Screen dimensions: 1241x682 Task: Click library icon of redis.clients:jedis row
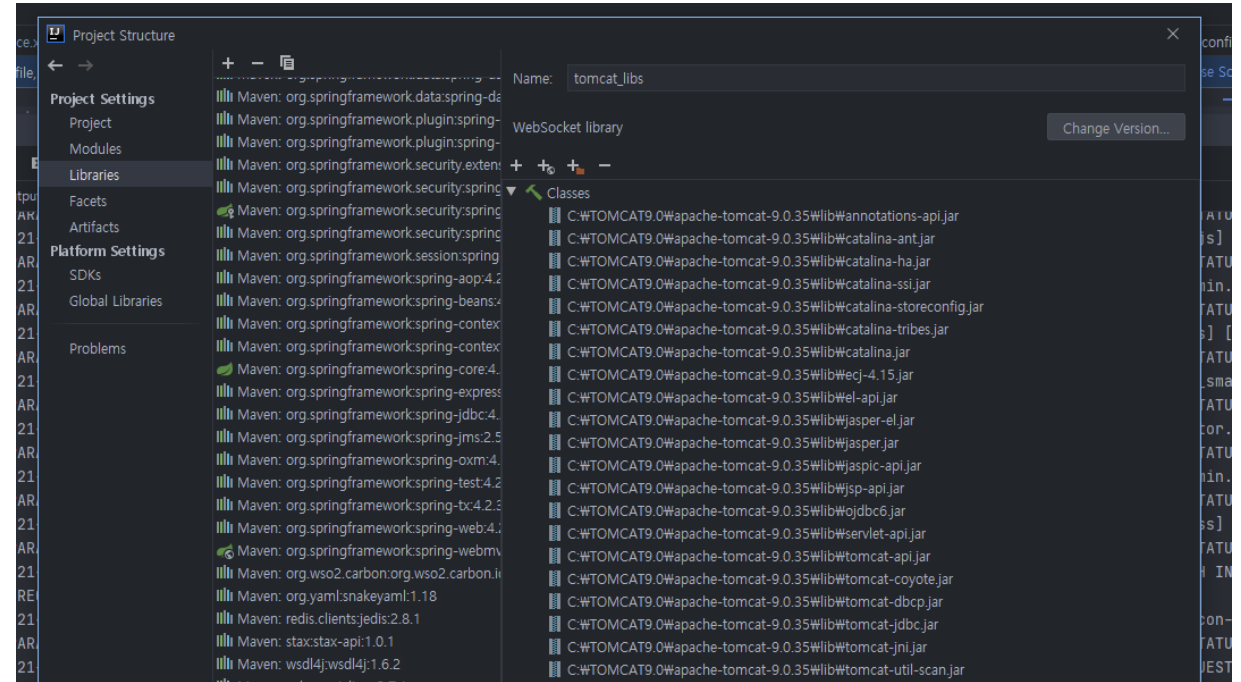[225, 619]
